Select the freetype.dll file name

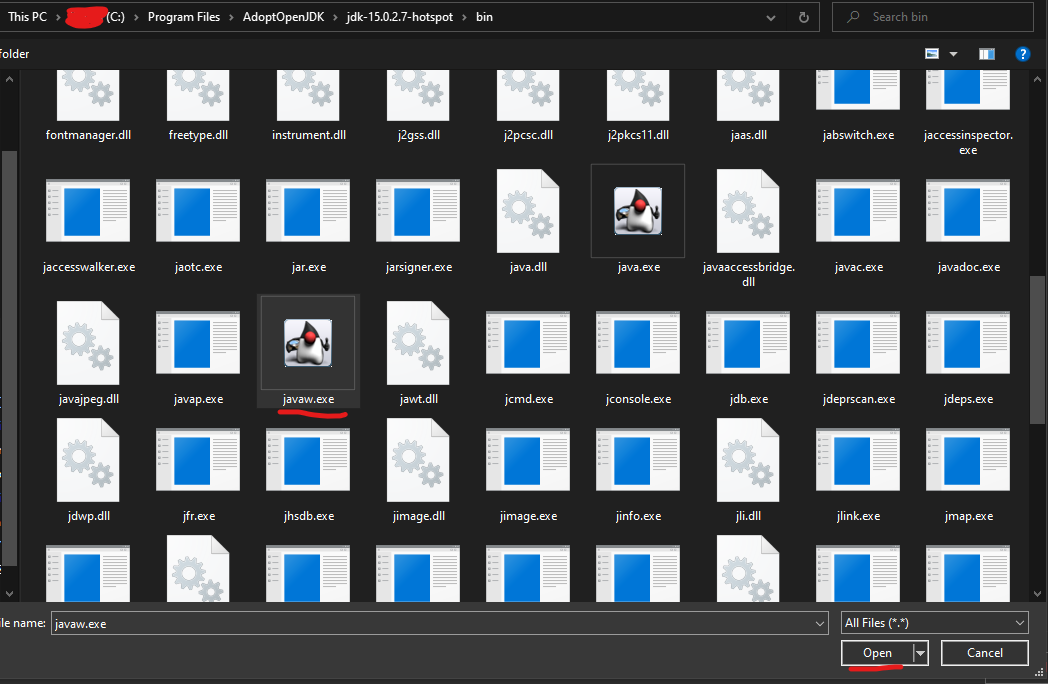(x=199, y=135)
